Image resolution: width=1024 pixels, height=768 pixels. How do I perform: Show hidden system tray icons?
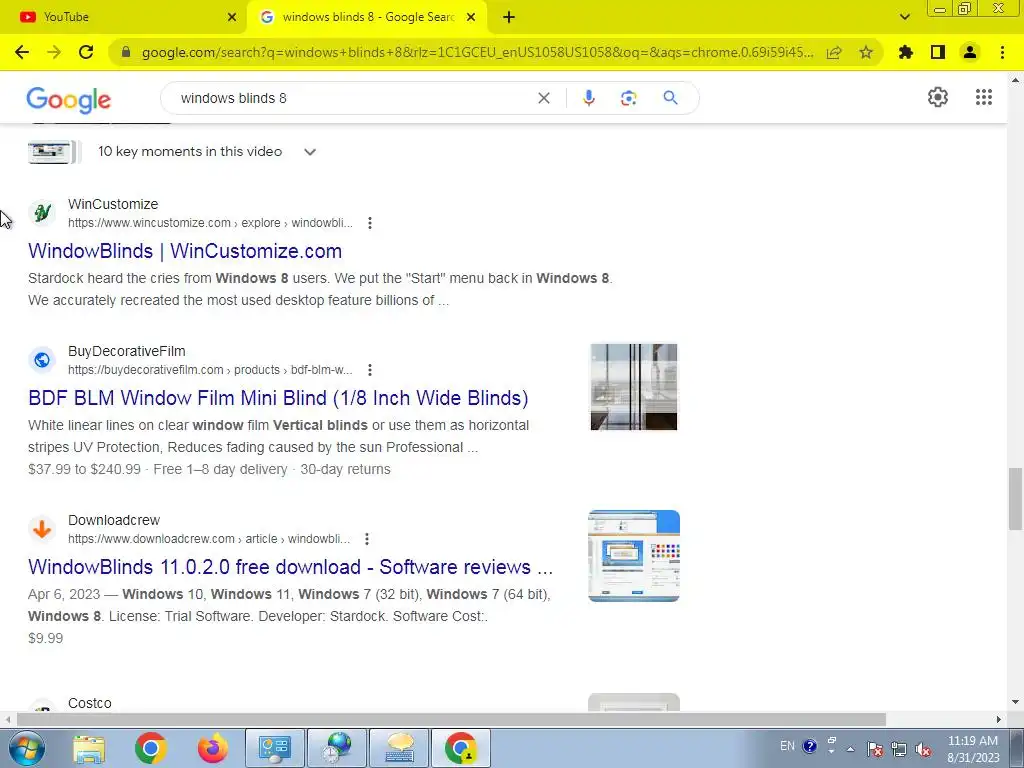tap(850, 749)
